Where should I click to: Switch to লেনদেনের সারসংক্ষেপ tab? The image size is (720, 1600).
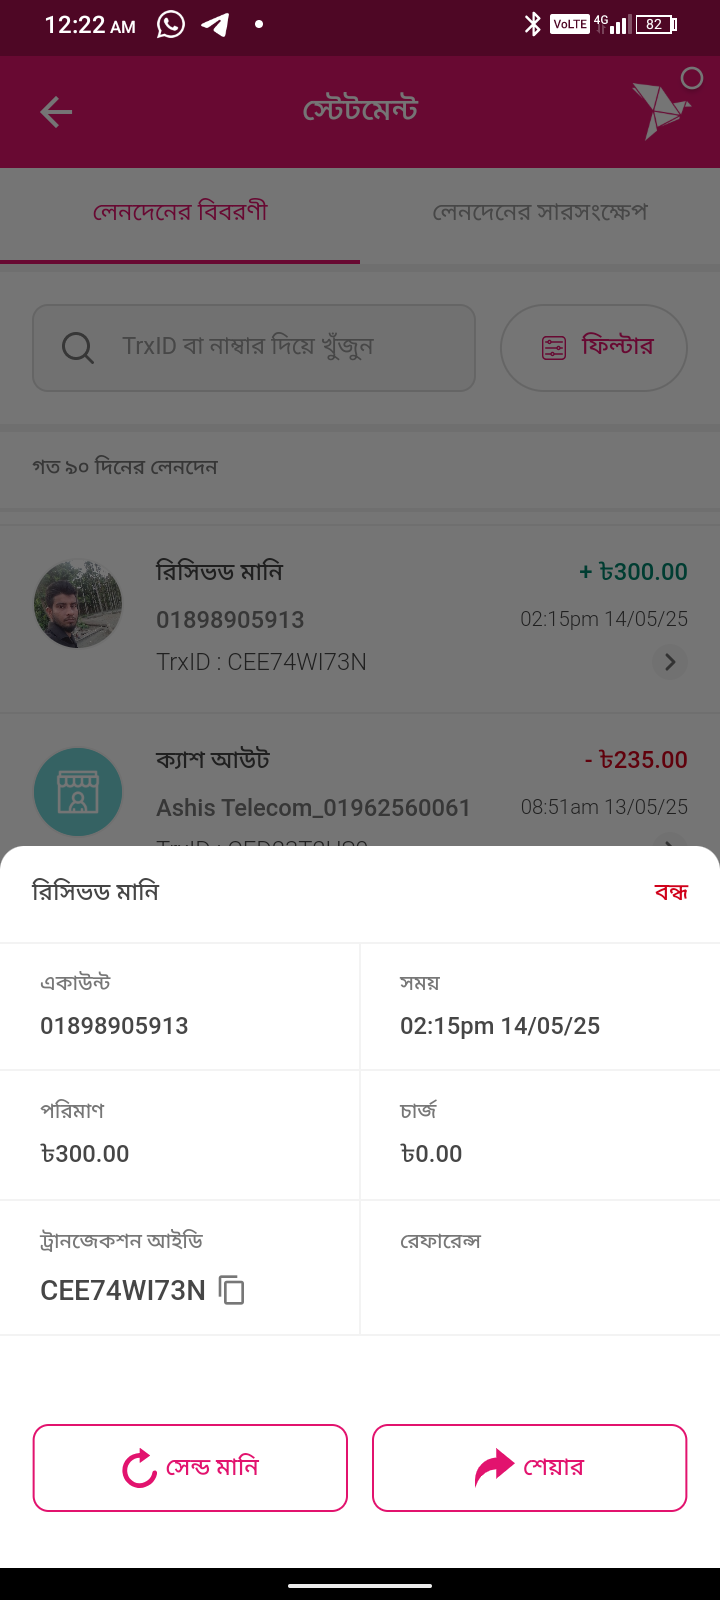click(x=540, y=213)
